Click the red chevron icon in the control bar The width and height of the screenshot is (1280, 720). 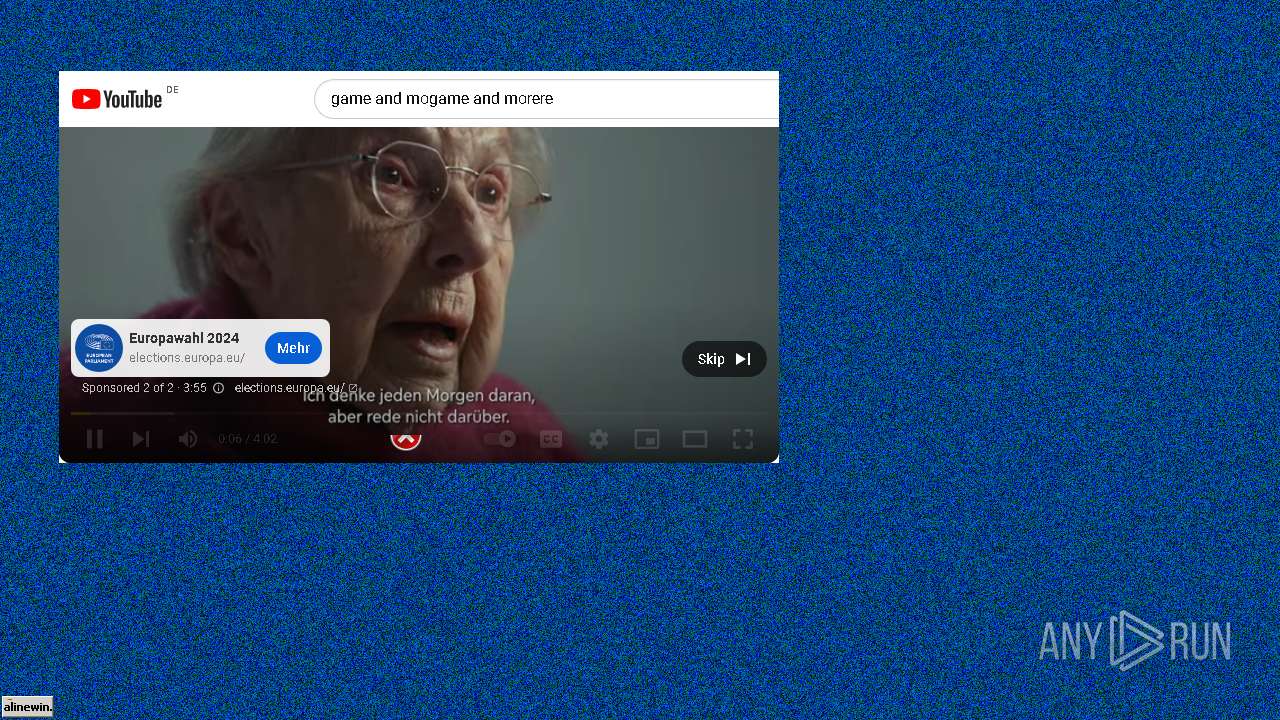click(405, 439)
